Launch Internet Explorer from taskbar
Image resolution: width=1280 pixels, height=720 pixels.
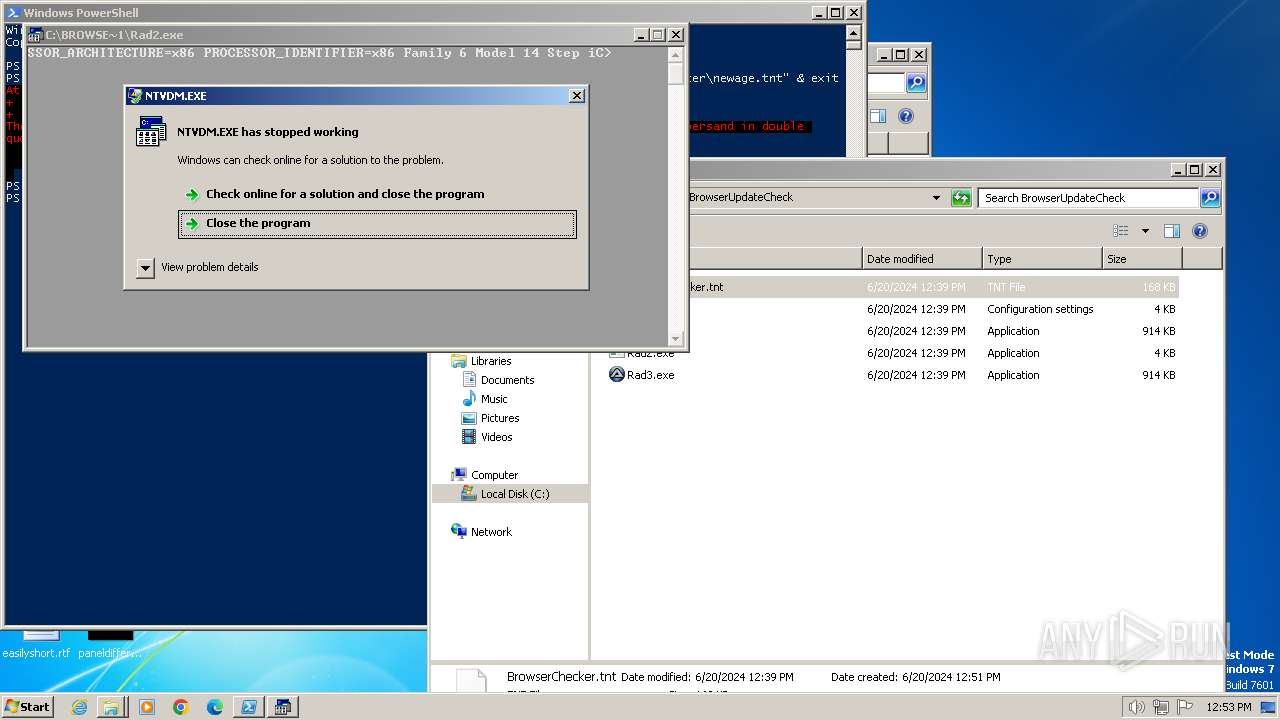pyautogui.click(x=79, y=707)
